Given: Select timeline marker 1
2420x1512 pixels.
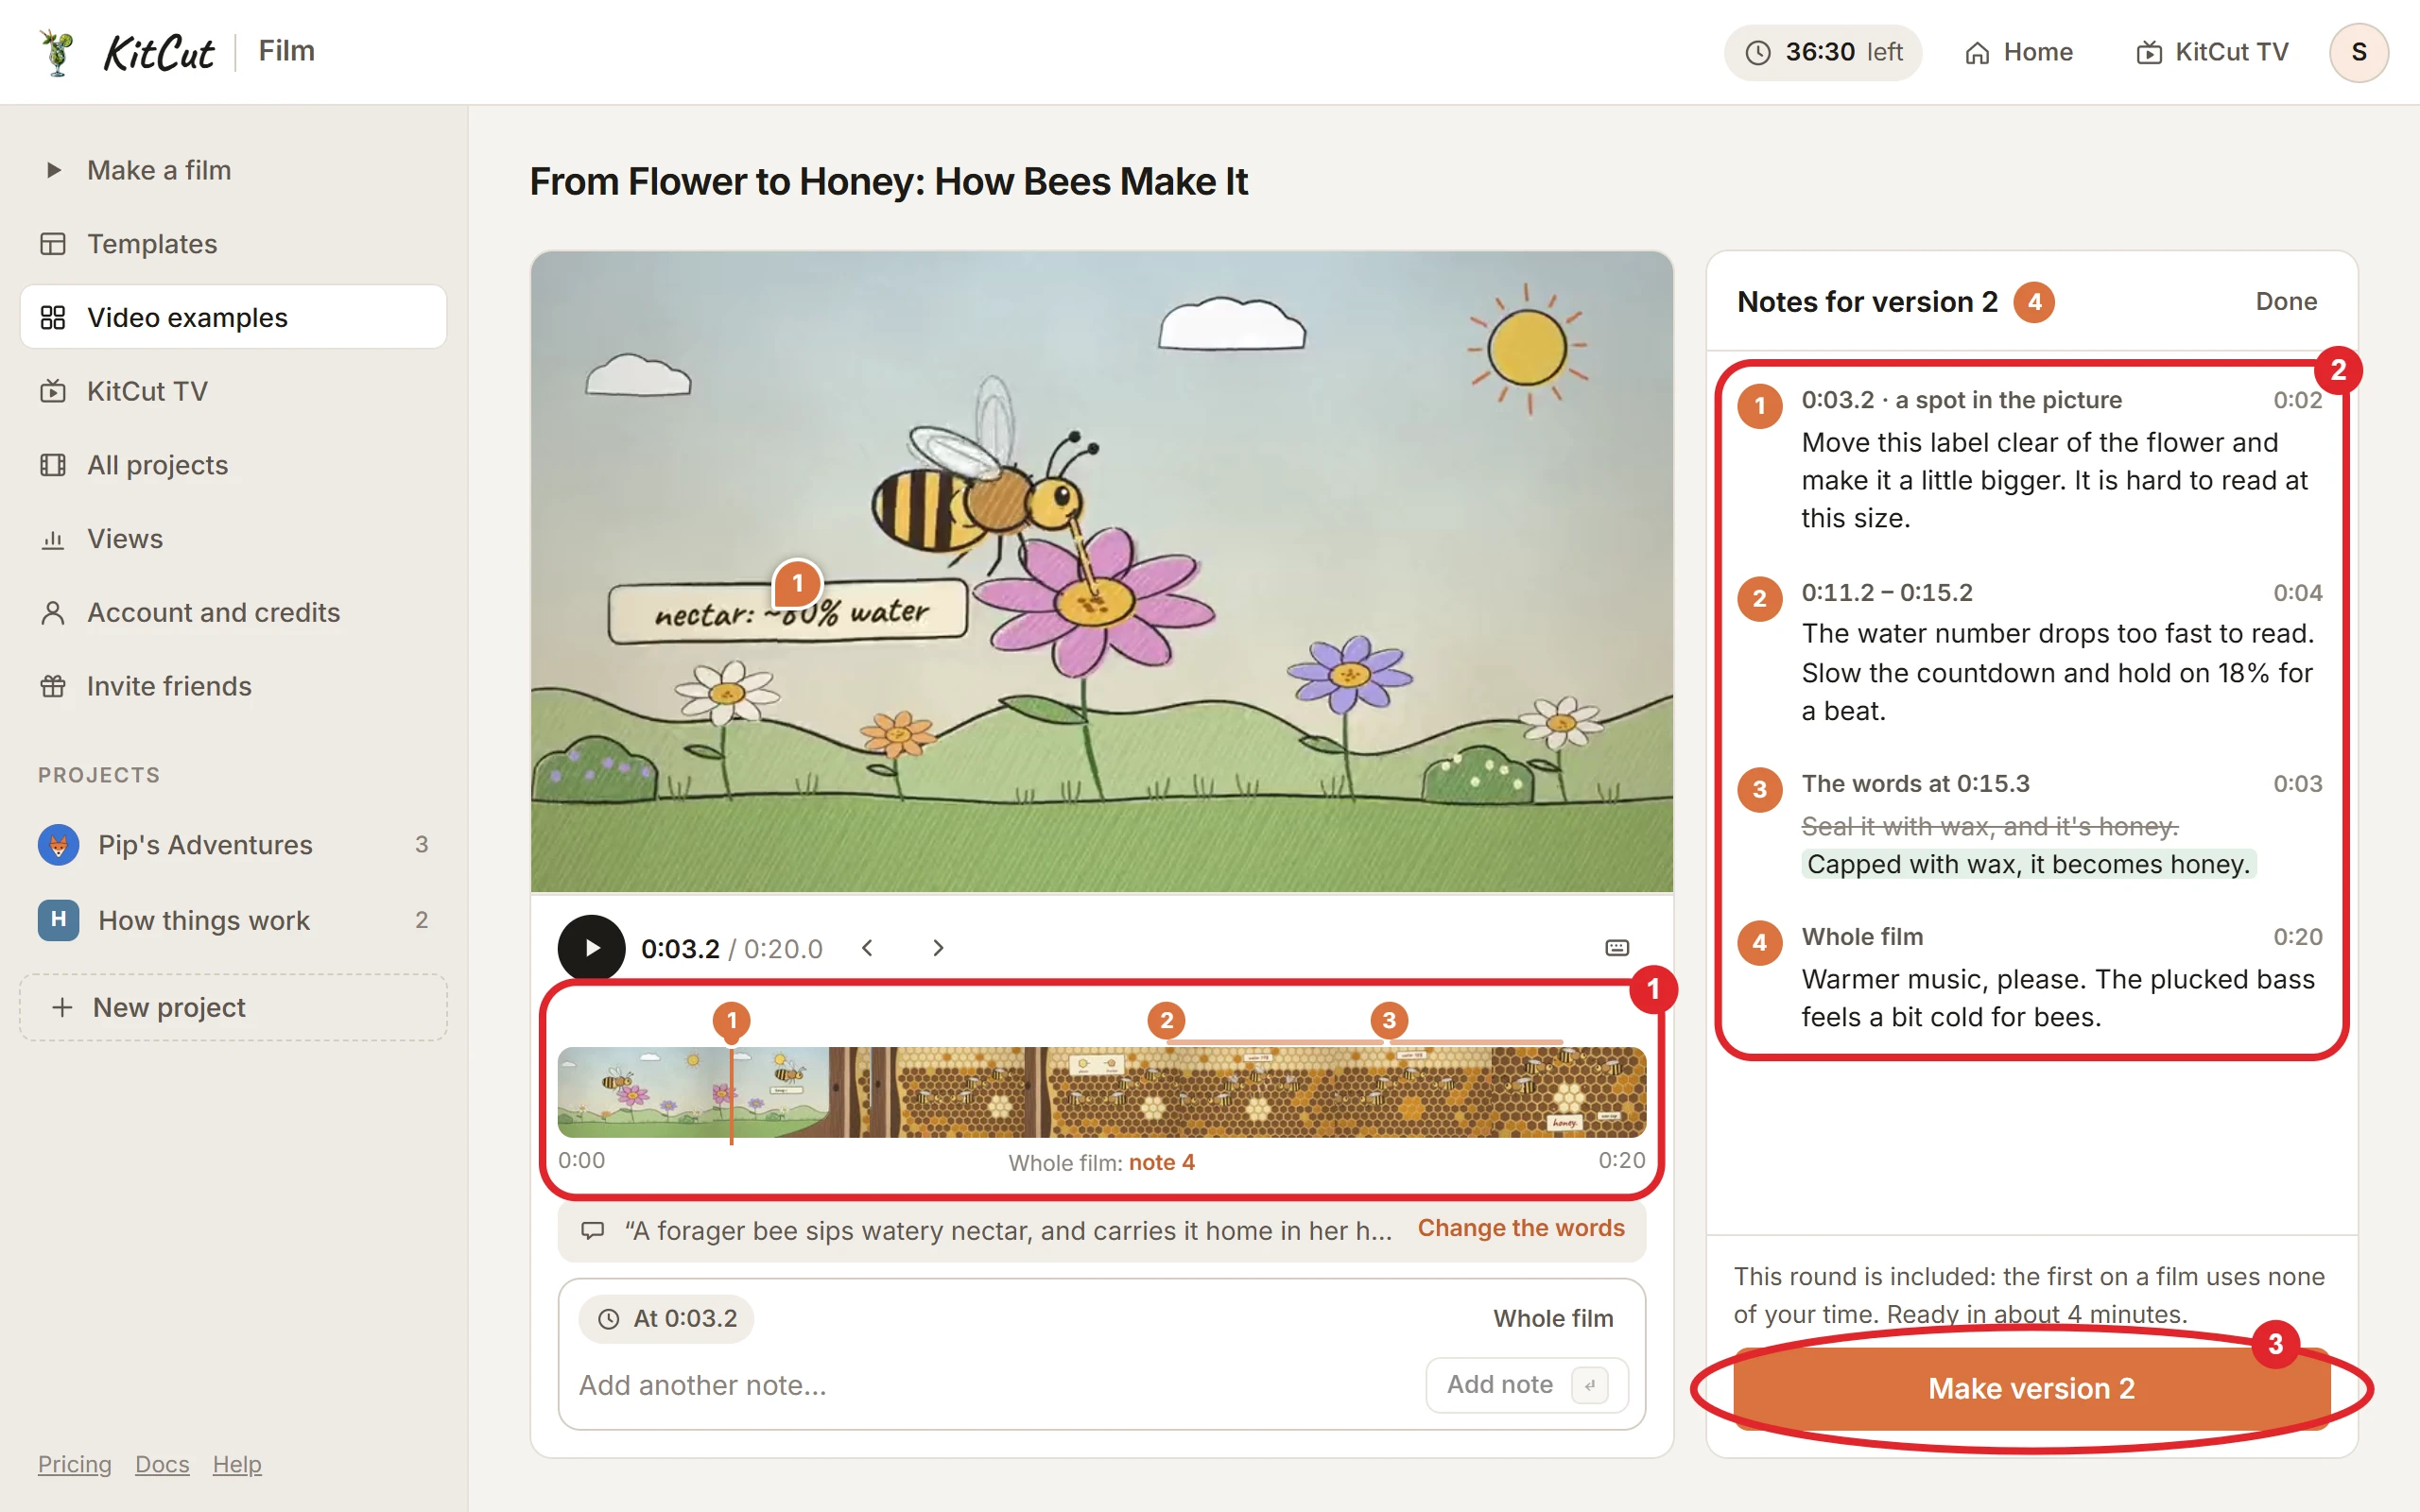Looking at the screenshot, I should (731, 1020).
